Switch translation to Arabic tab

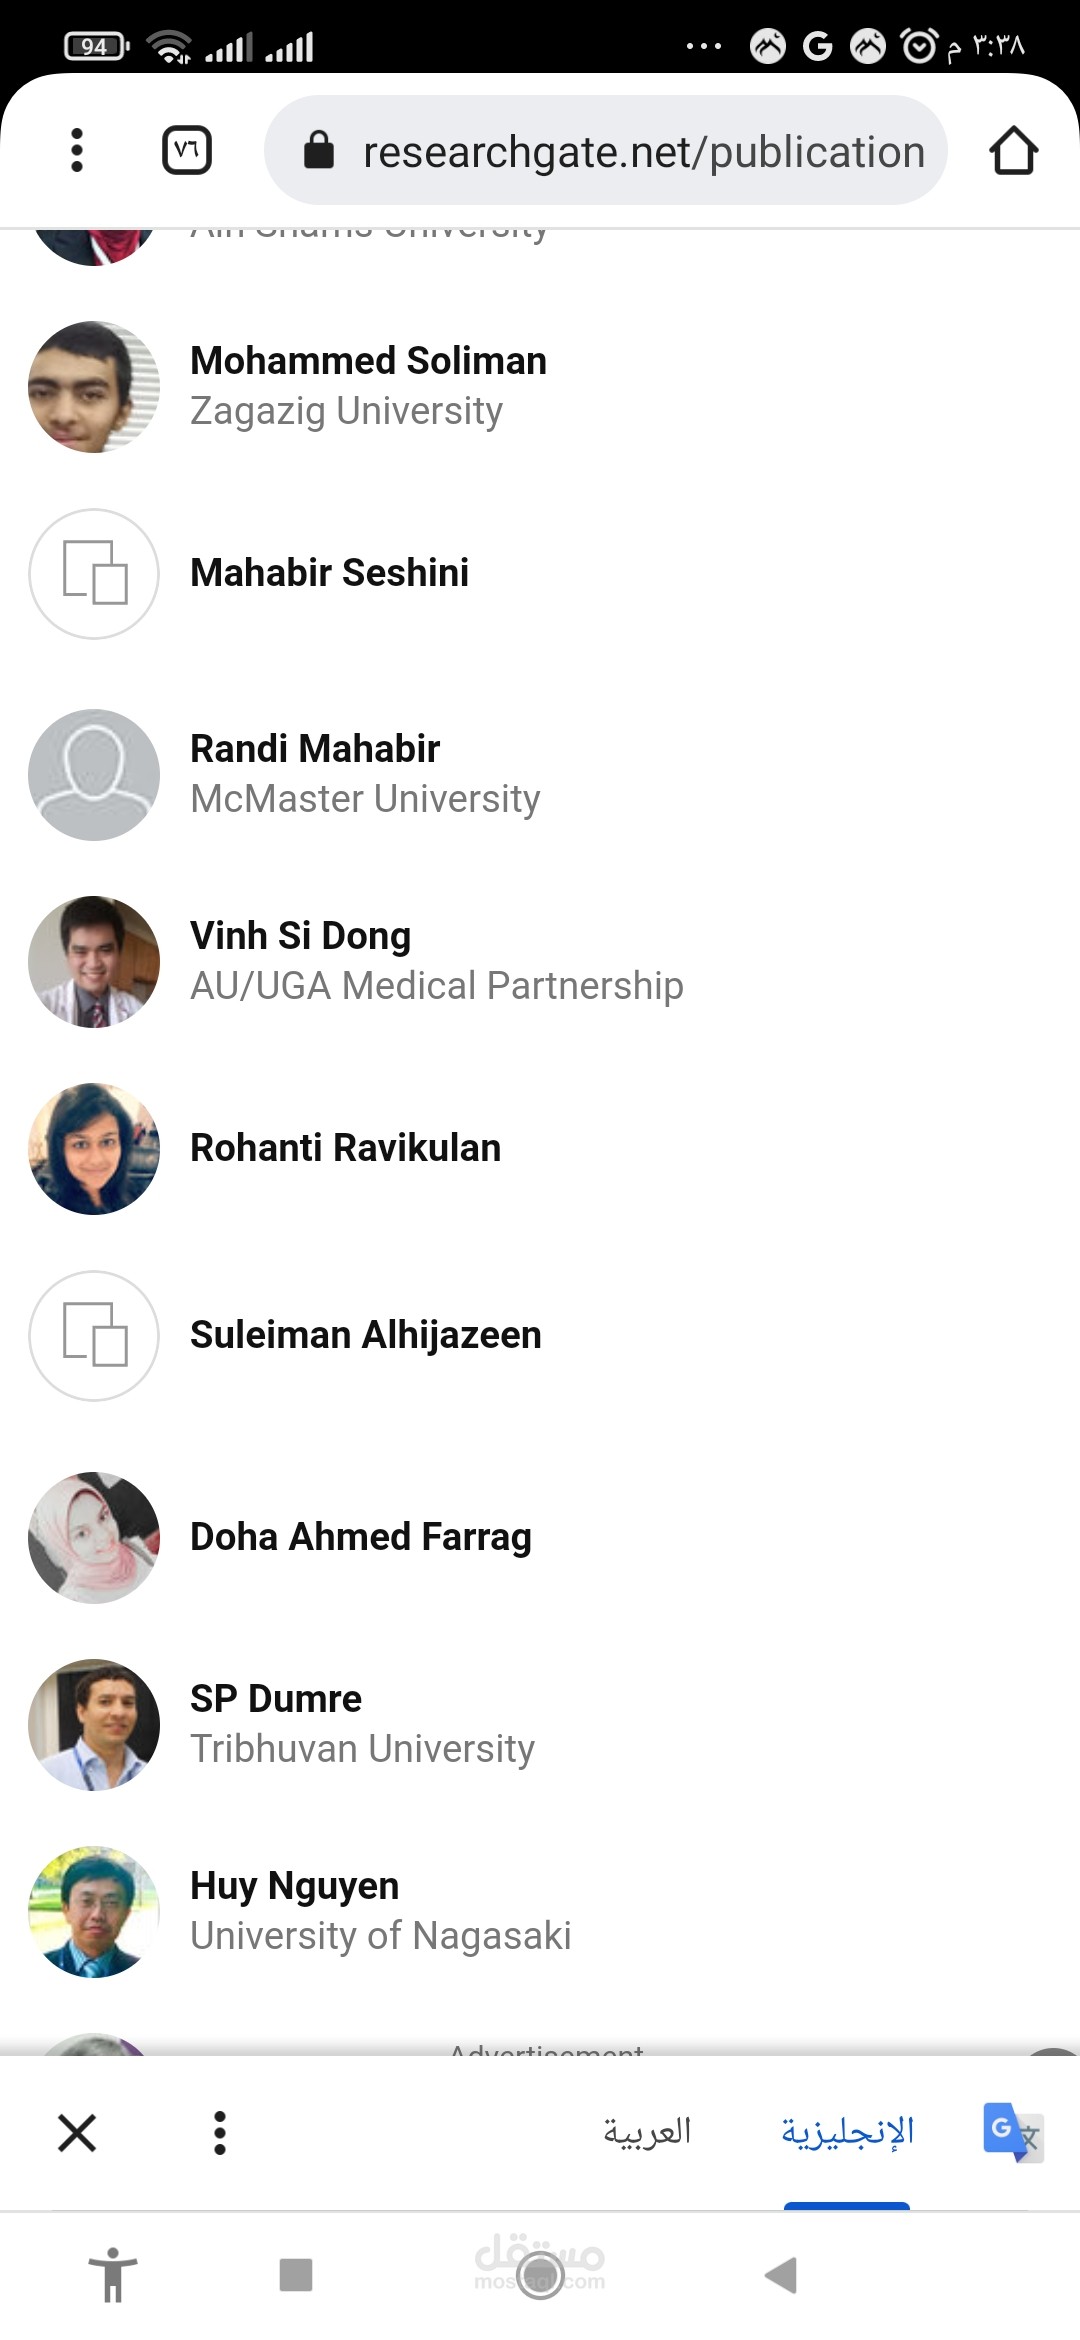[x=647, y=2132]
